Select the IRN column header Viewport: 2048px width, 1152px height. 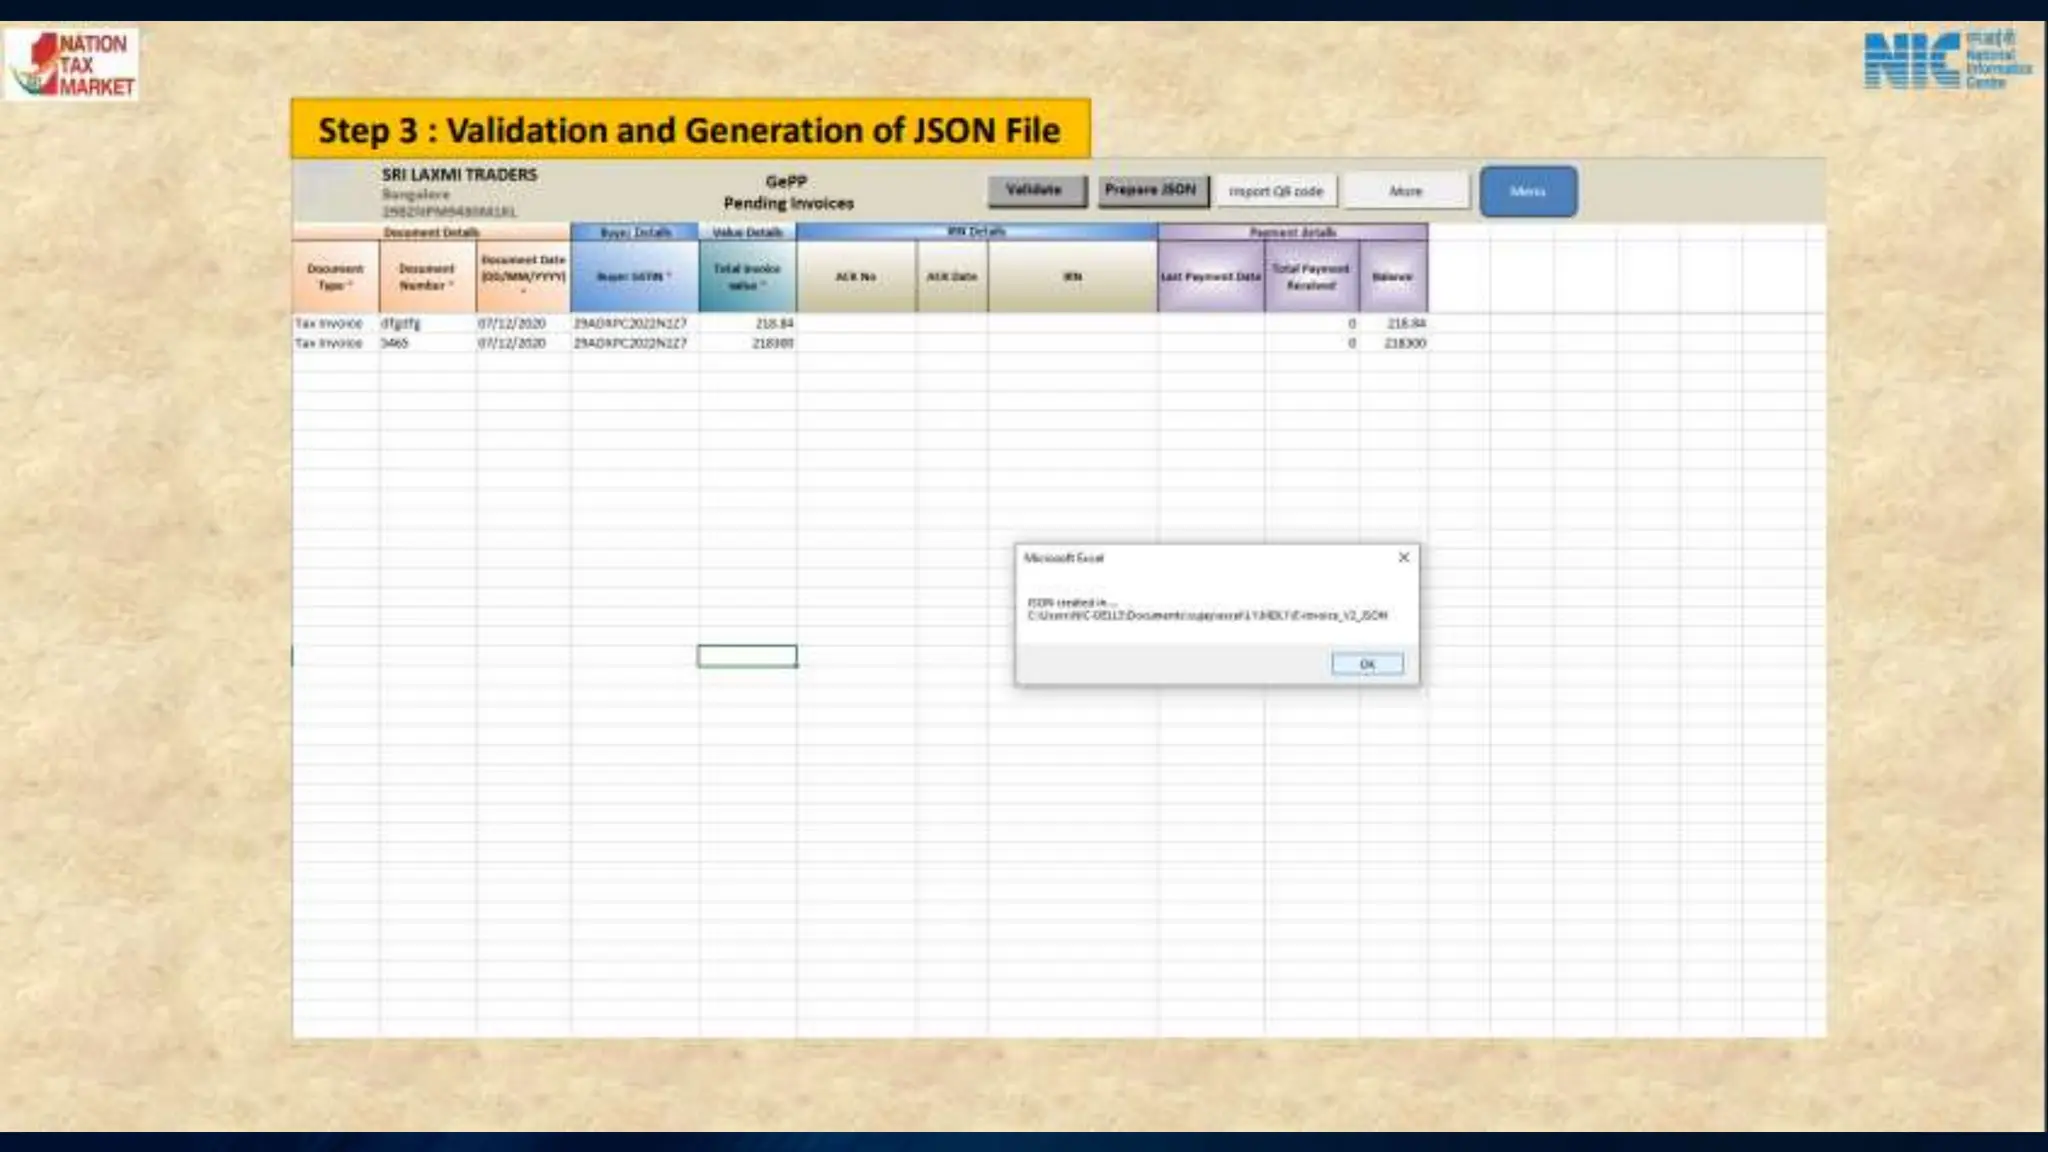(x=1072, y=277)
